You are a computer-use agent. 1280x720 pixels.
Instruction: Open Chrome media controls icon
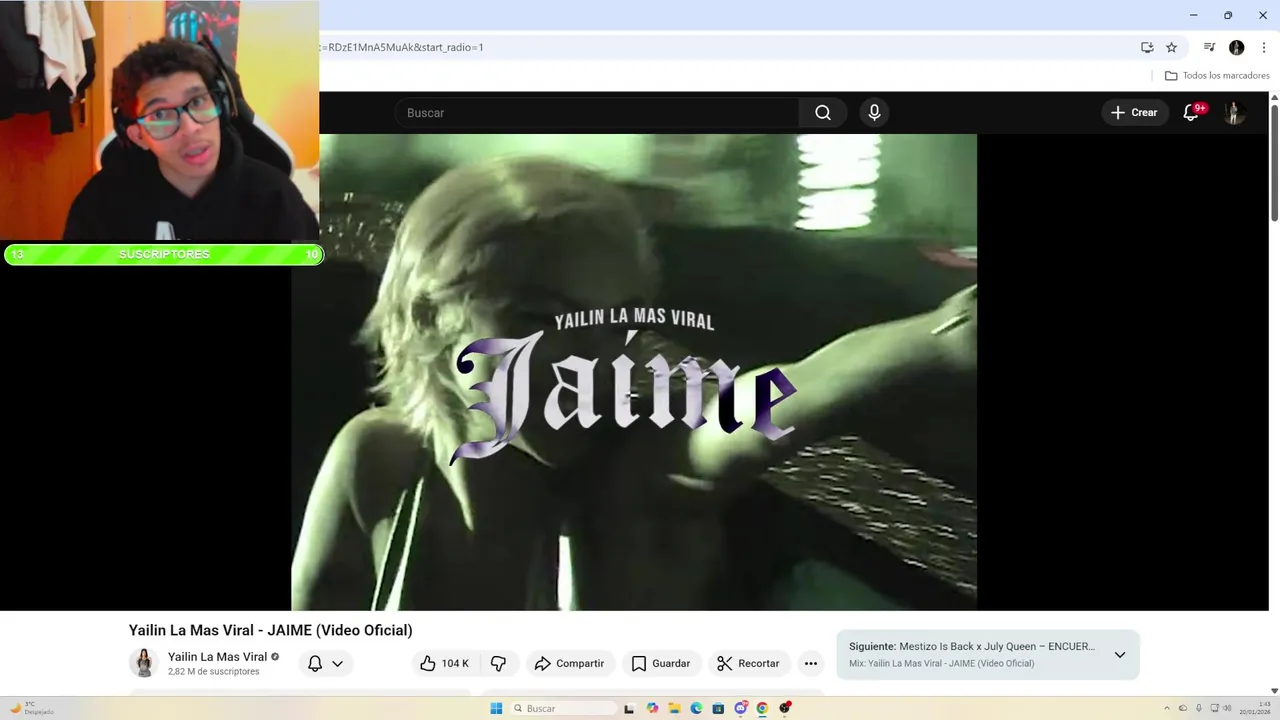tap(1209, 47)
